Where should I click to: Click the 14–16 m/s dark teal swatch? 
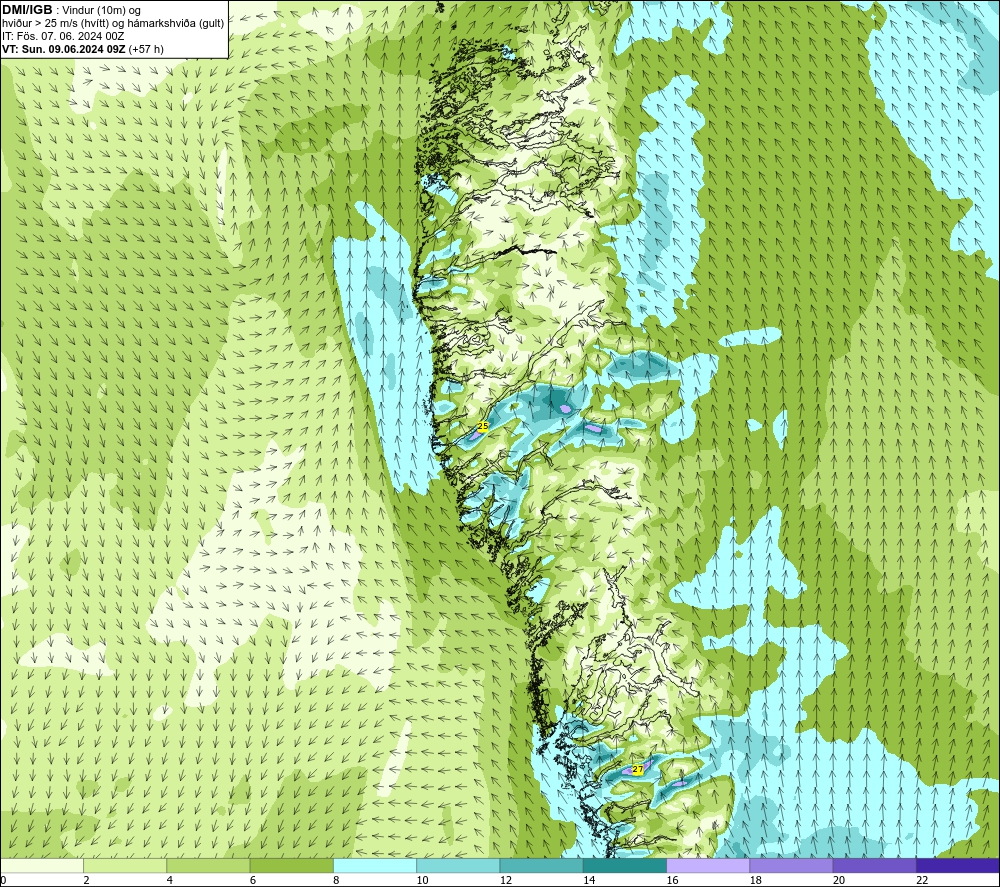625,865
